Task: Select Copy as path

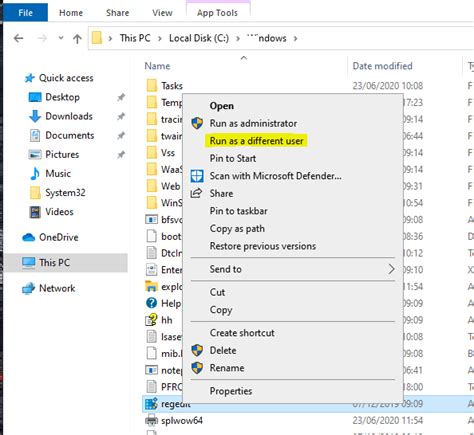Action: tap(237, 229)
